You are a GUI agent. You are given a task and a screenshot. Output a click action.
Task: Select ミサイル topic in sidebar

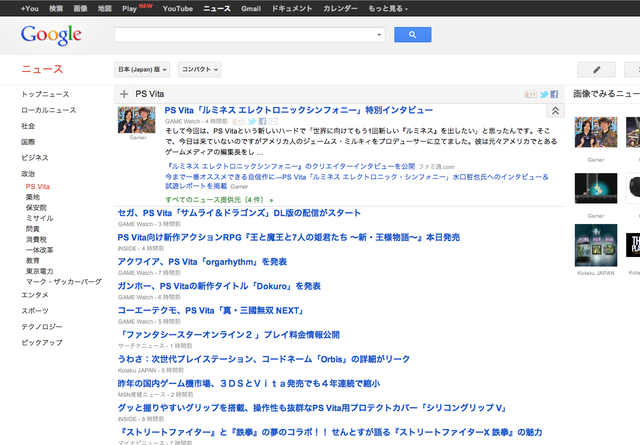(40, 218)
